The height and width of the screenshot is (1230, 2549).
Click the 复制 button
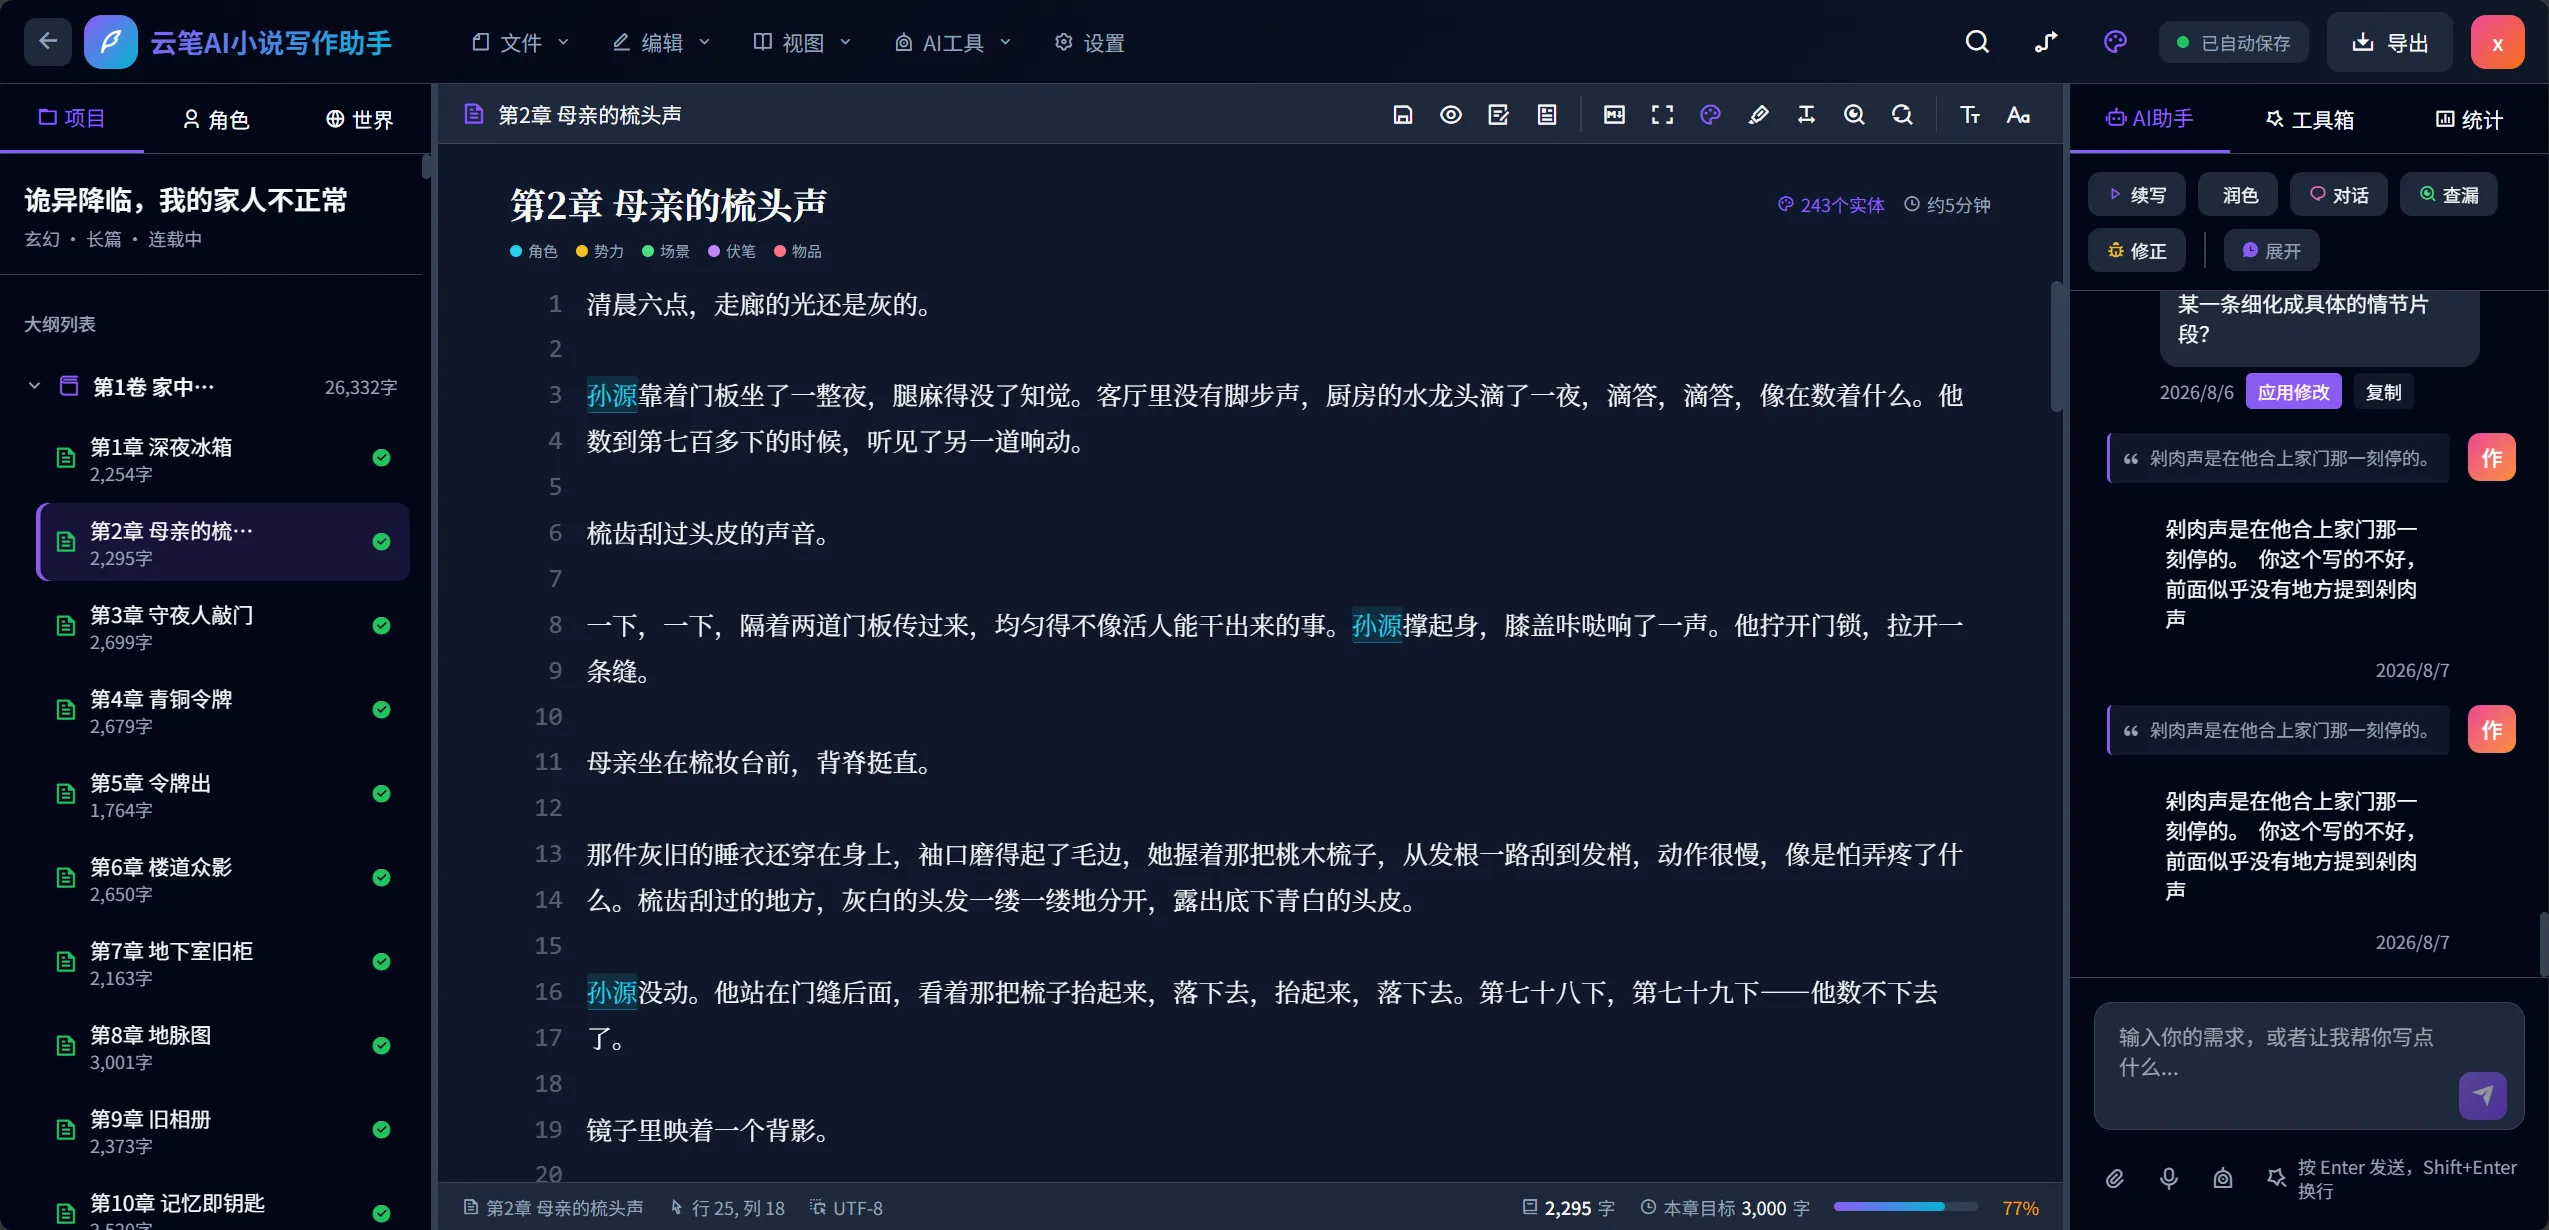click(x=2383, y=392)
